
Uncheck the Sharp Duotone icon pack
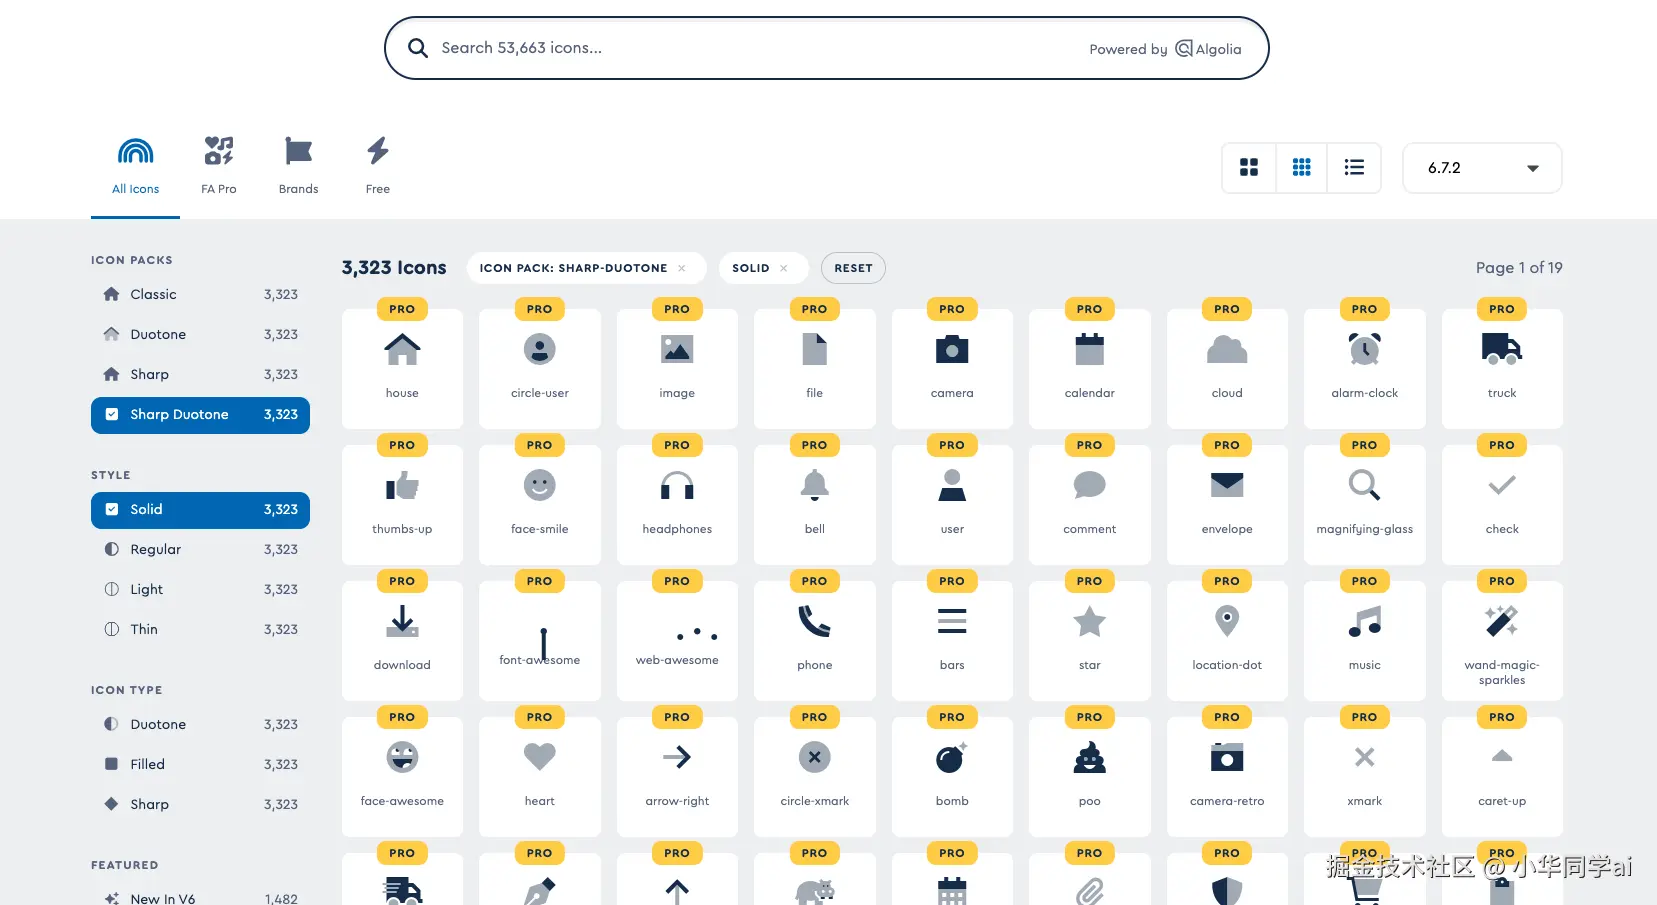[x=112, y=415]
